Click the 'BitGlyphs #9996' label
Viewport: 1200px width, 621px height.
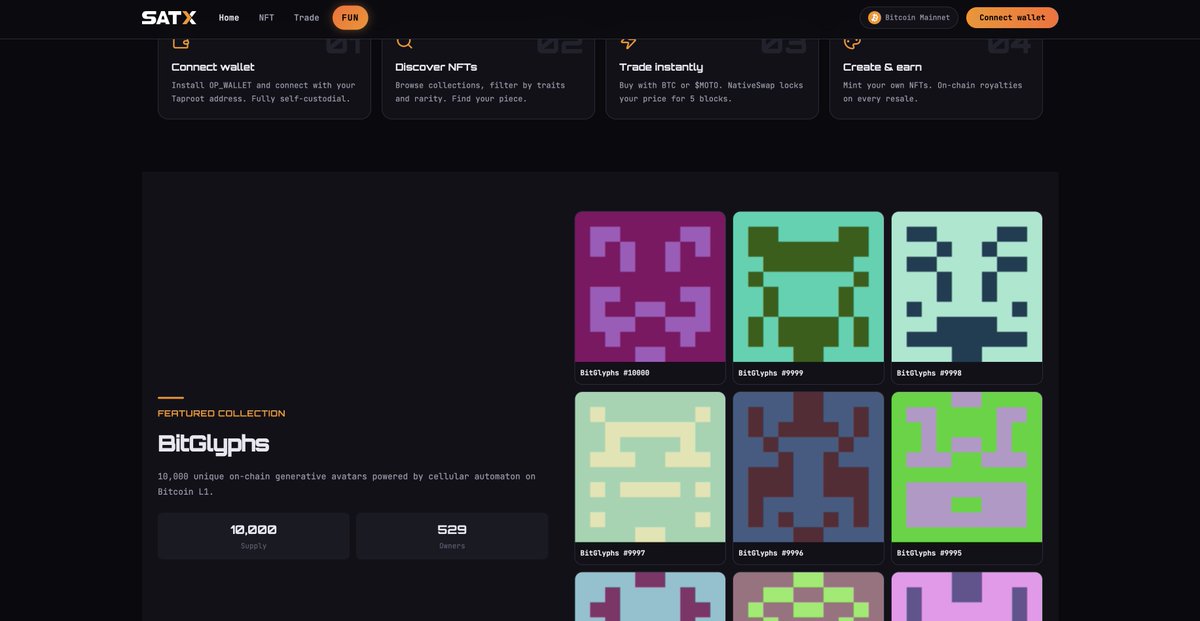tap(770, 553)
